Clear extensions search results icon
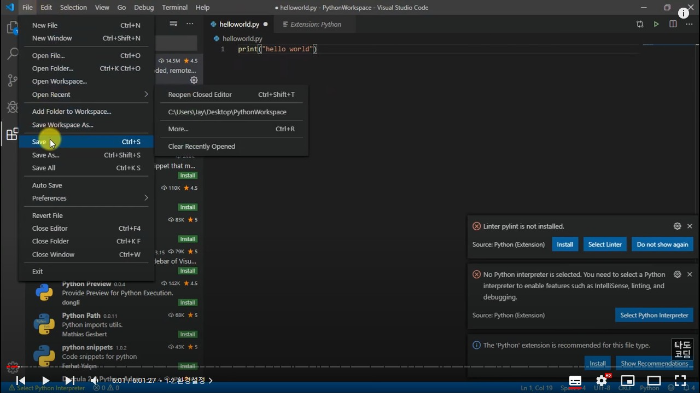Screen dimensions: 700x393 173,24
